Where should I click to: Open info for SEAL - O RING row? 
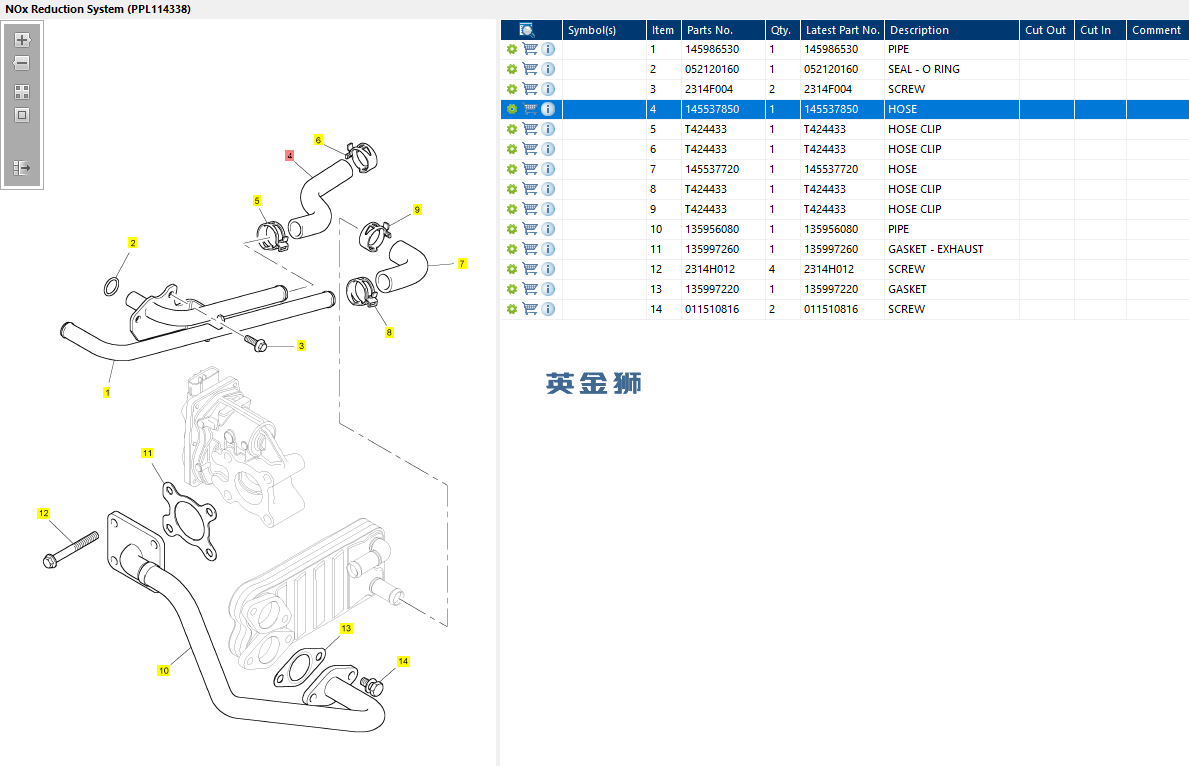[548, 69]
